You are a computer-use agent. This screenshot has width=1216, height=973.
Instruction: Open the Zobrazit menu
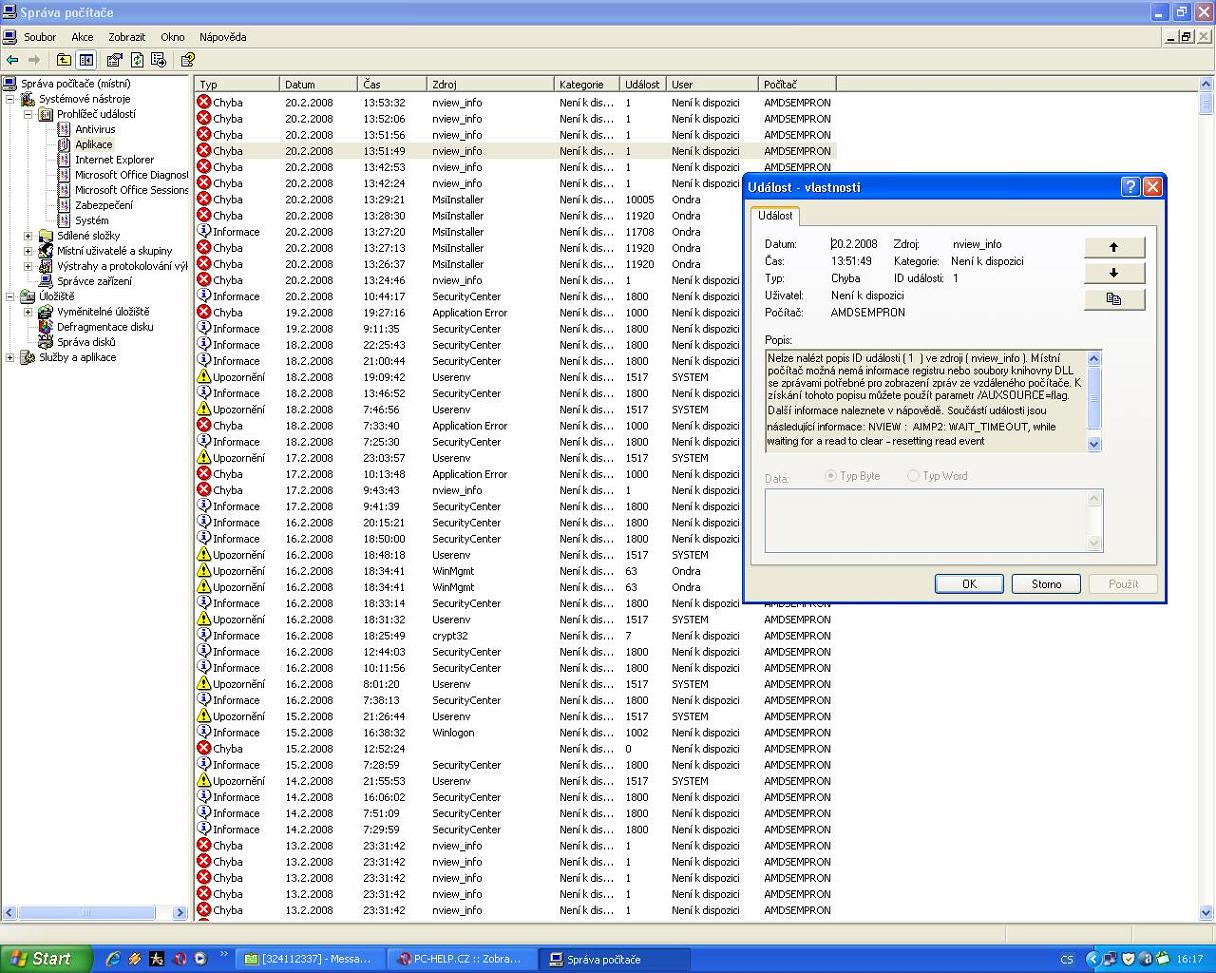point(126,37)
